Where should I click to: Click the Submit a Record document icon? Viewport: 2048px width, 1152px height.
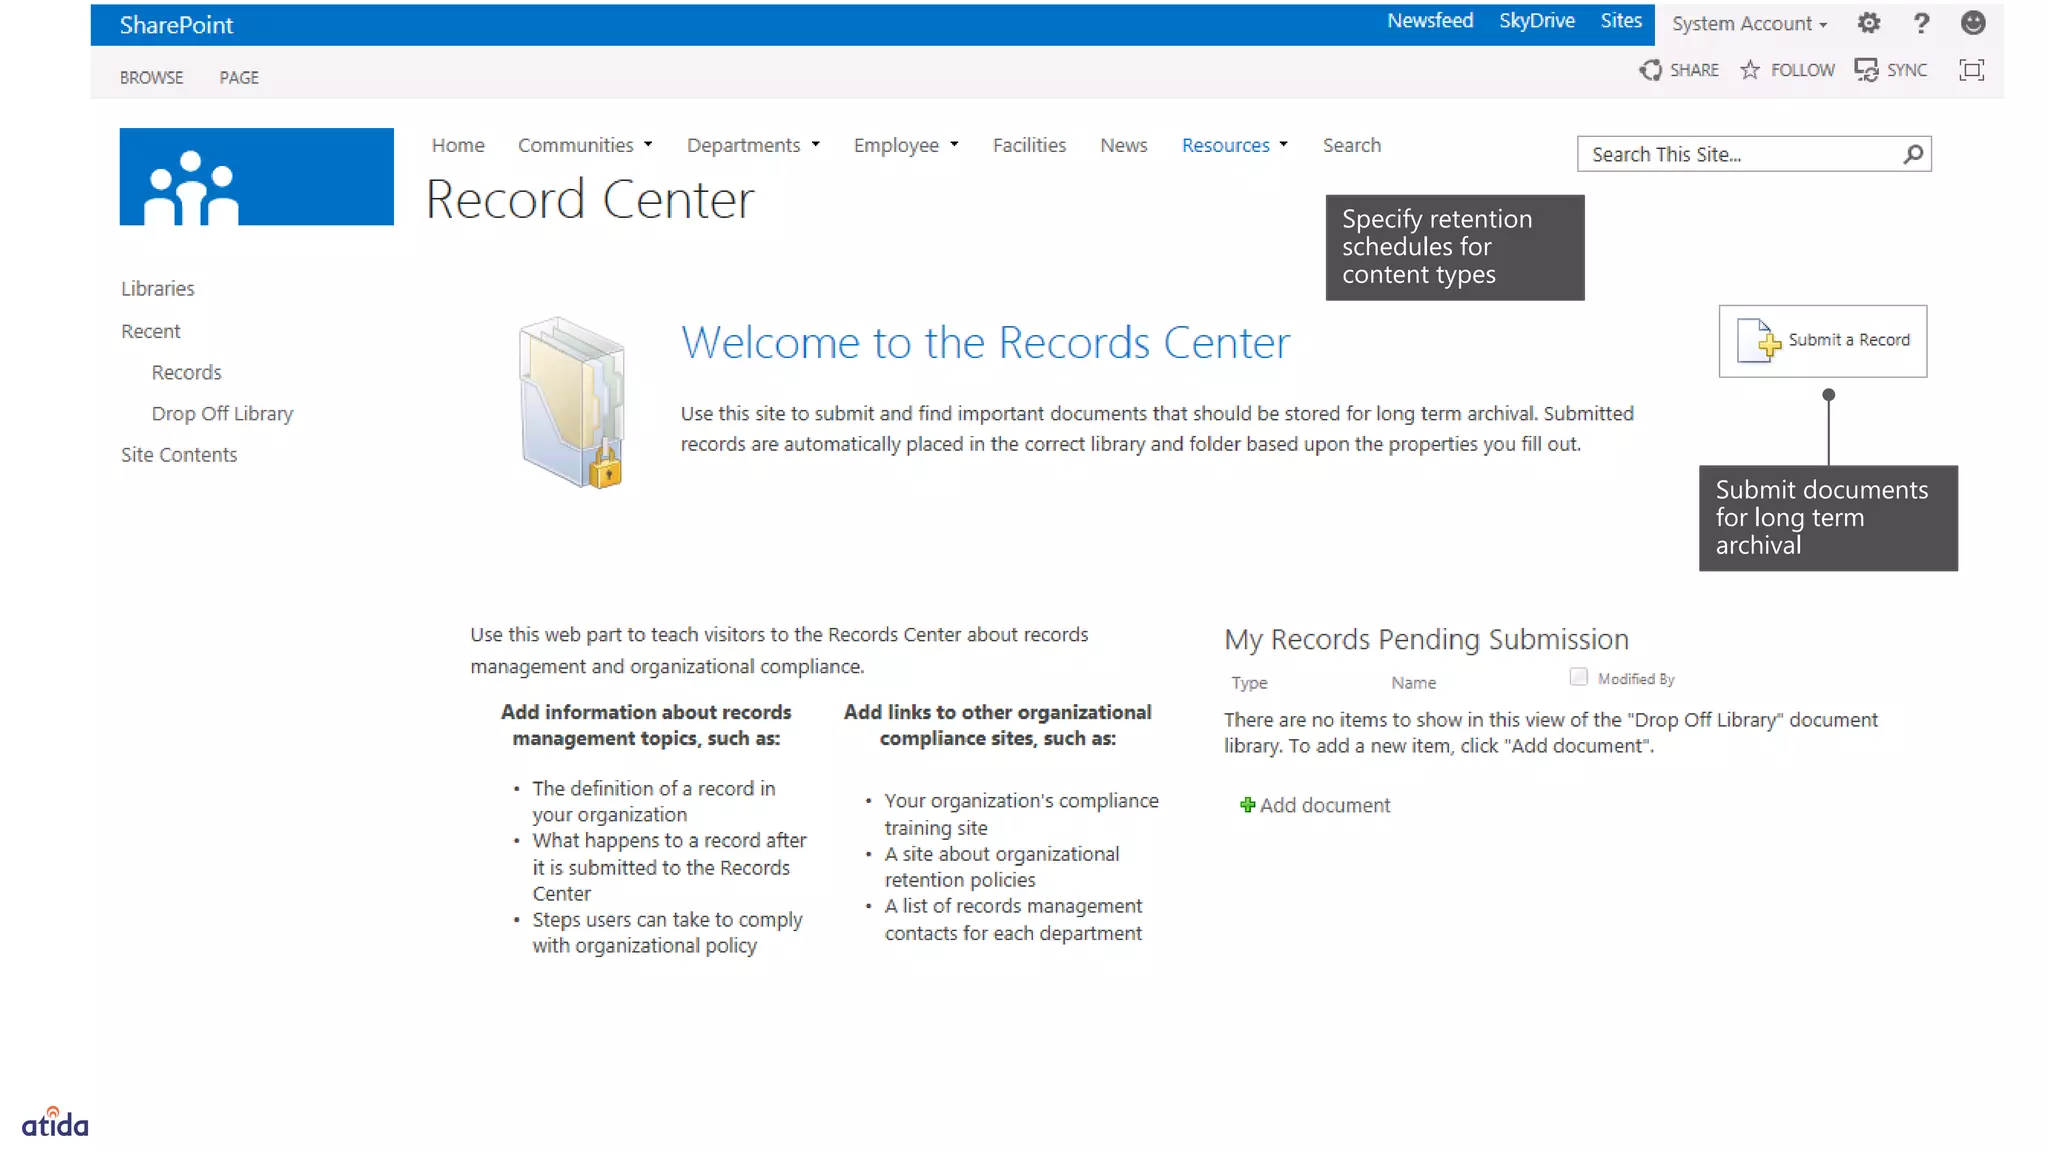pyautogui.click(x=1758, y=341)
